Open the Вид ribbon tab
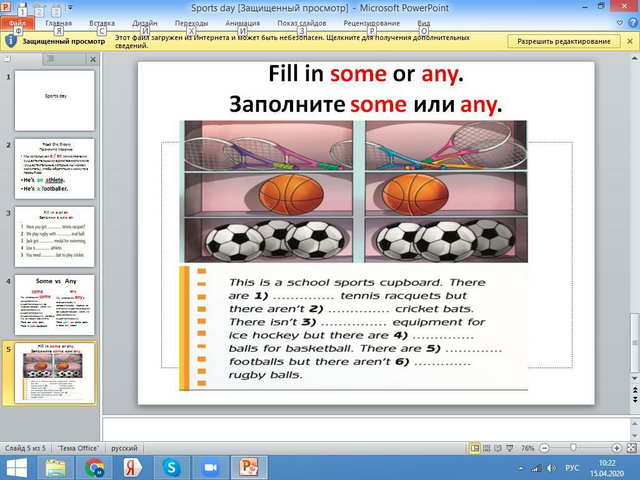This screenshot has height=480, width=640. coord(424,23)
